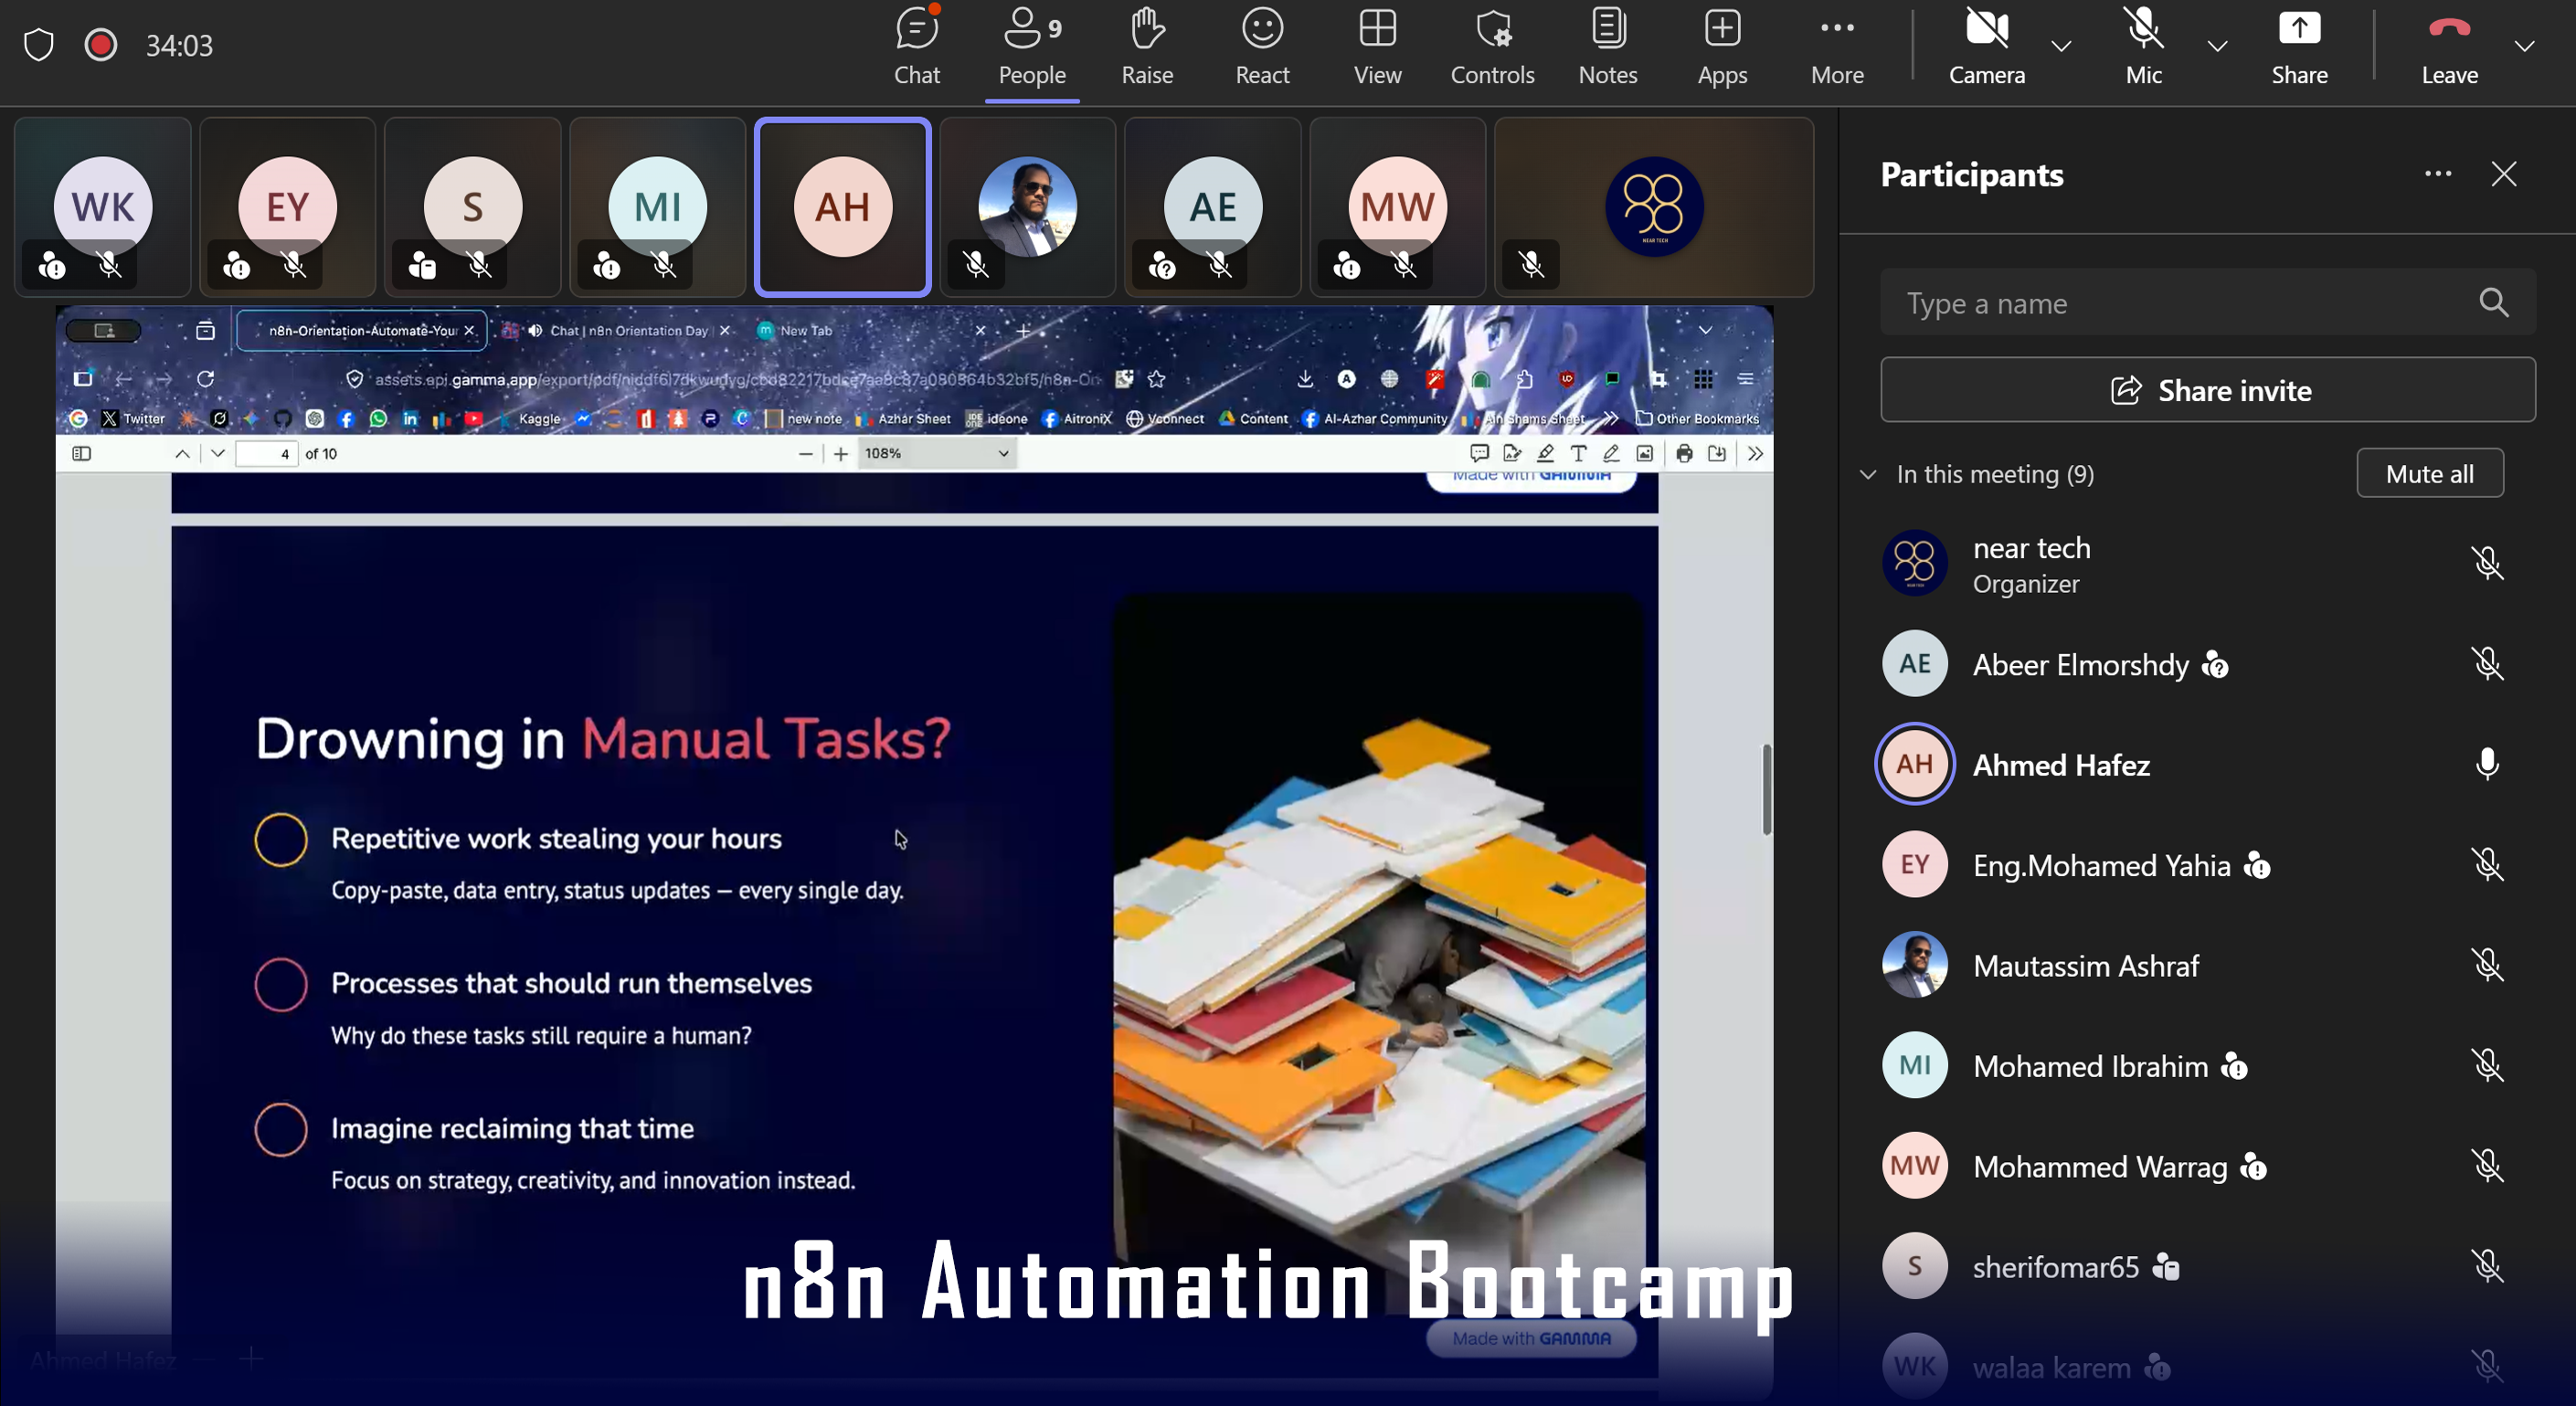The height and width of the screenshot is (1406, 2576).
Task: Open the View layout options
Action: pos(1377,47)
